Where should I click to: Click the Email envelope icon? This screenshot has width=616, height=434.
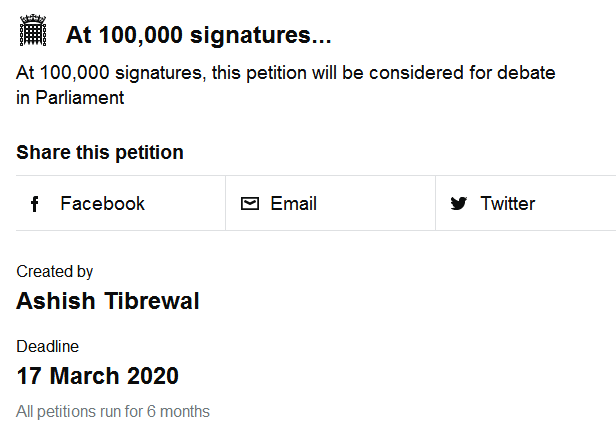click(250, 203)
